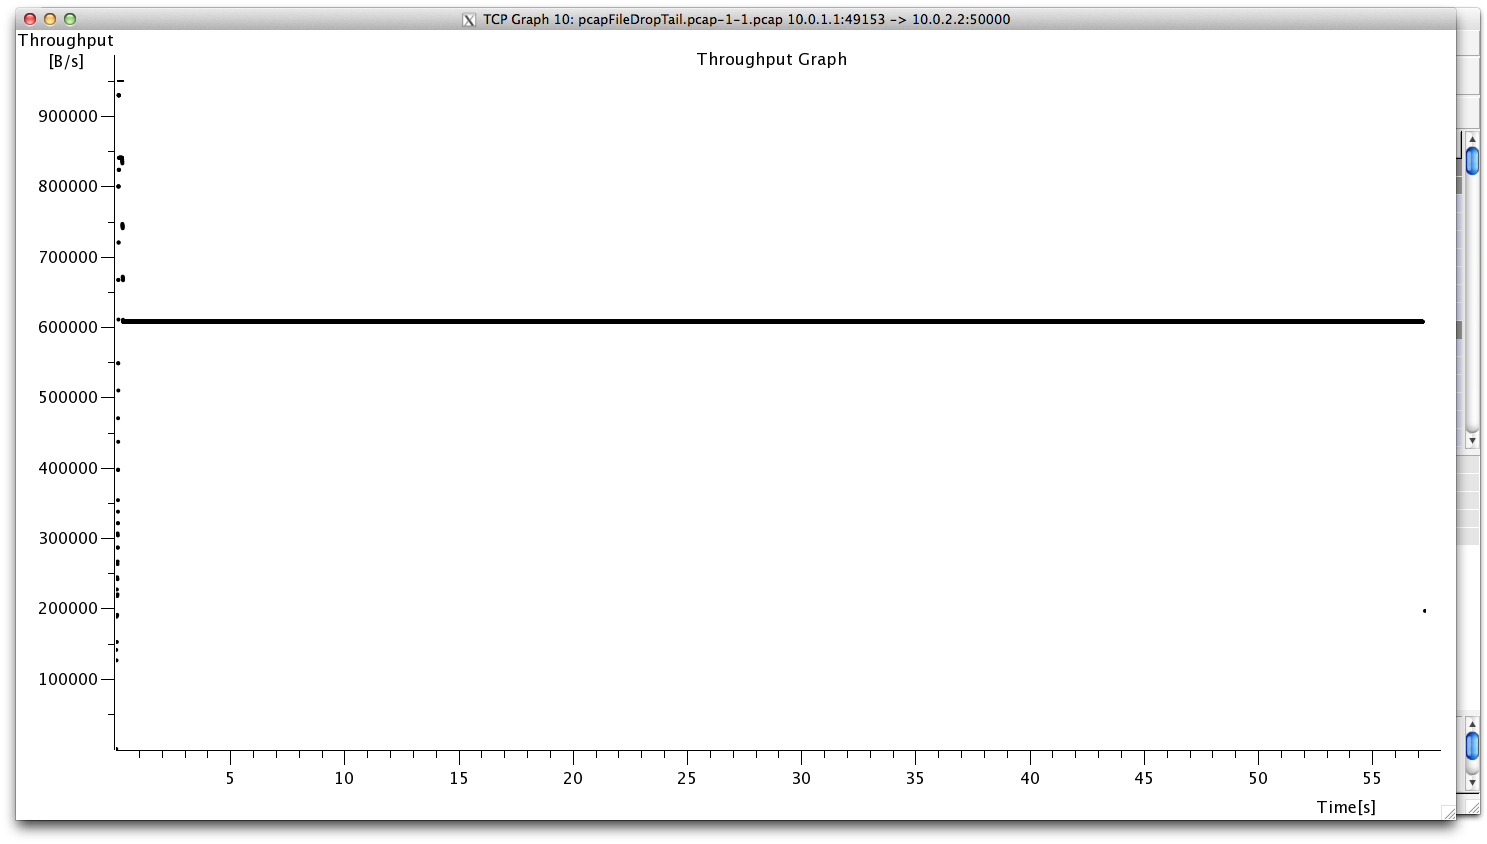Click the TCP Graph window resize grip
The image size is (1487, 844).
pyautogui.click(x=1448, y=813)
